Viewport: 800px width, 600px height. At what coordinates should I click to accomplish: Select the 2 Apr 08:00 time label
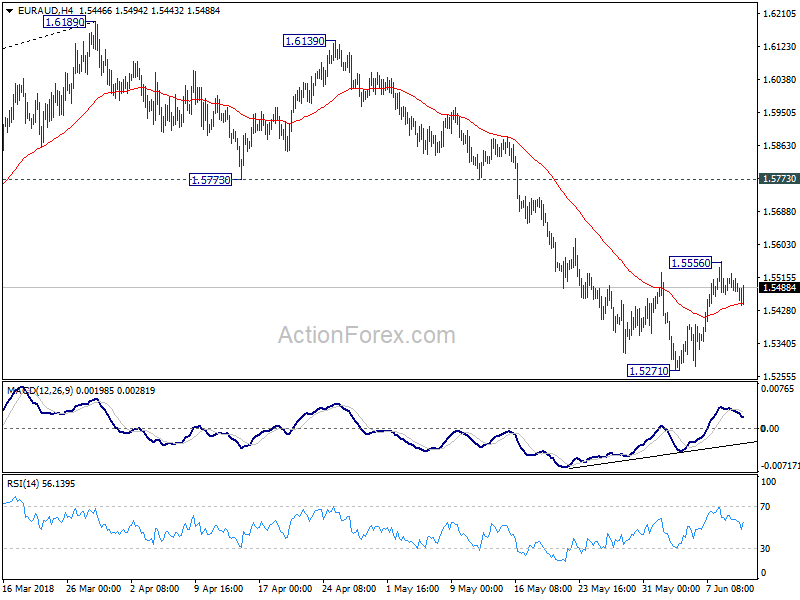click(155, 588)
